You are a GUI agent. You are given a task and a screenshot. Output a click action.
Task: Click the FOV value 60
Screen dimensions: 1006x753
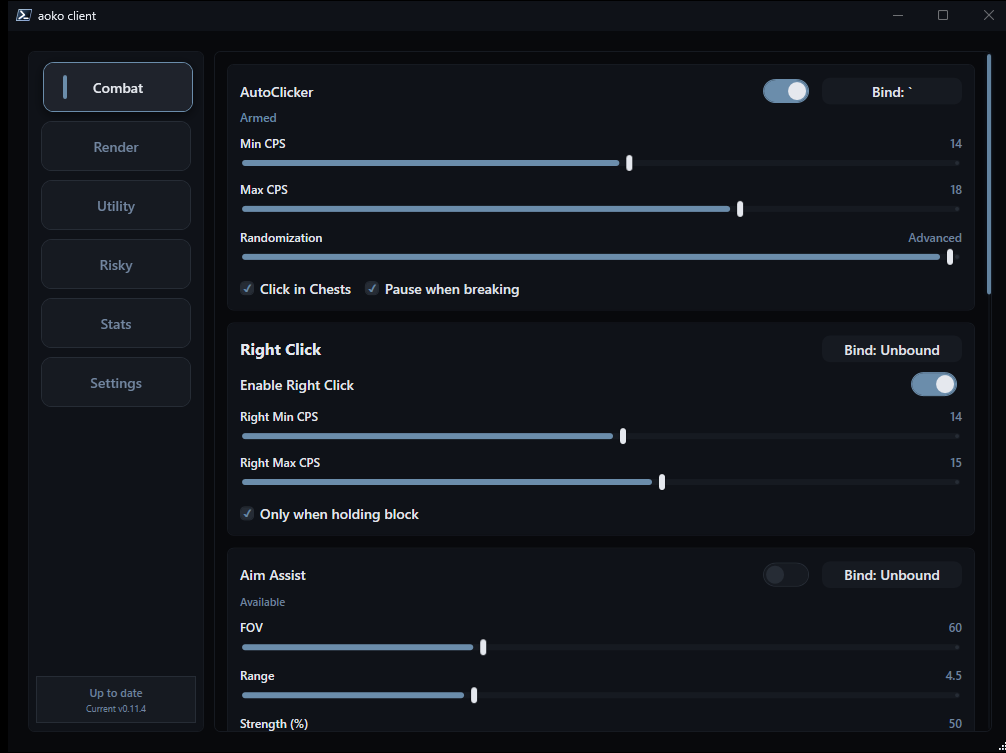955,627
